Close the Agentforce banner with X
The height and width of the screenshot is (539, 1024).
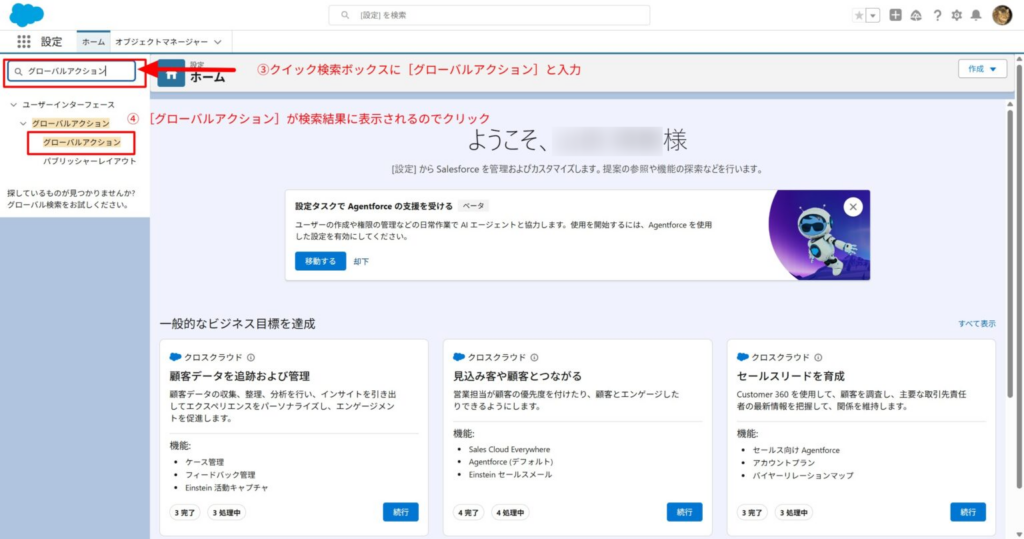coord(852,207)
